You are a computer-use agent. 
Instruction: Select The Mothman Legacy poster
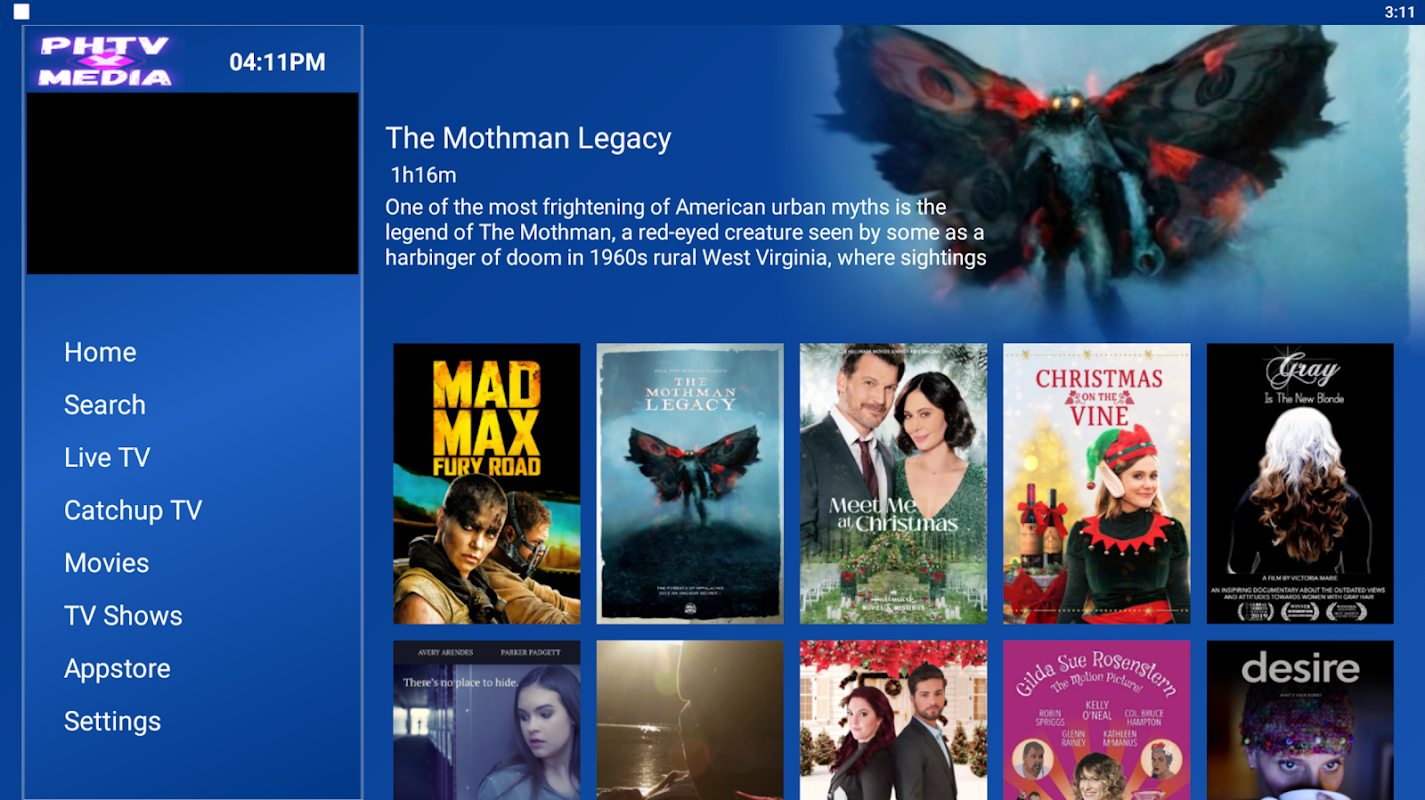pyautogui.click(x=690, y=484)
